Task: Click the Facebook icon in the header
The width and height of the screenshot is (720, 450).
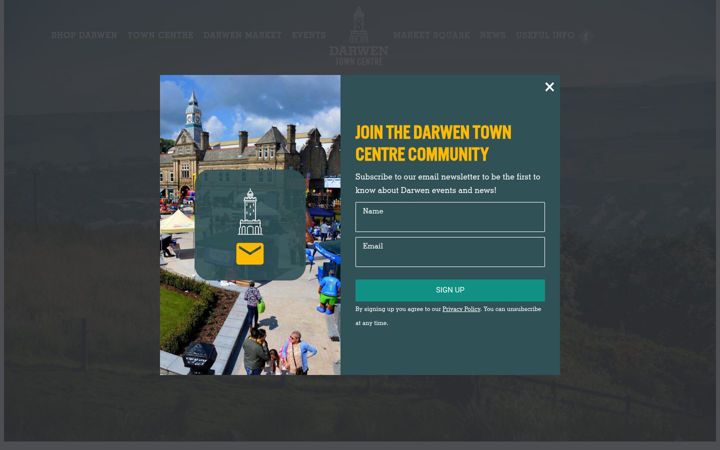Action: 585,36
